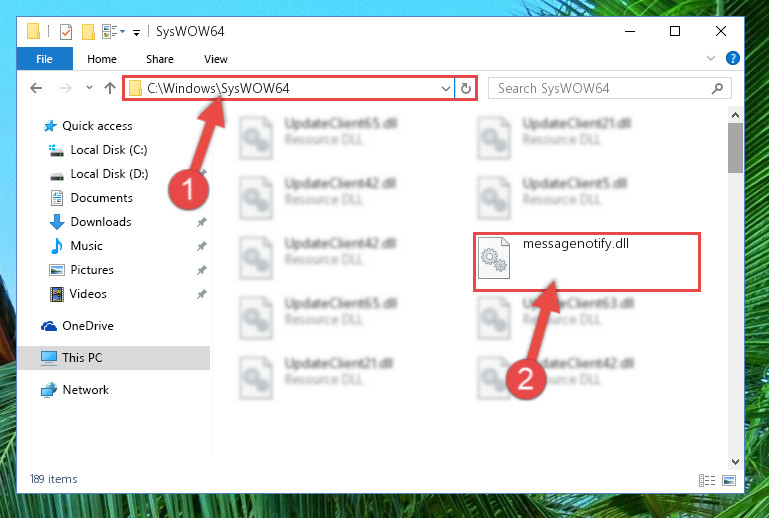Click the address bar path C:\Windows\SysWOW64
Viewport: 769px width, 518px height.
click(x=218, y=88)
